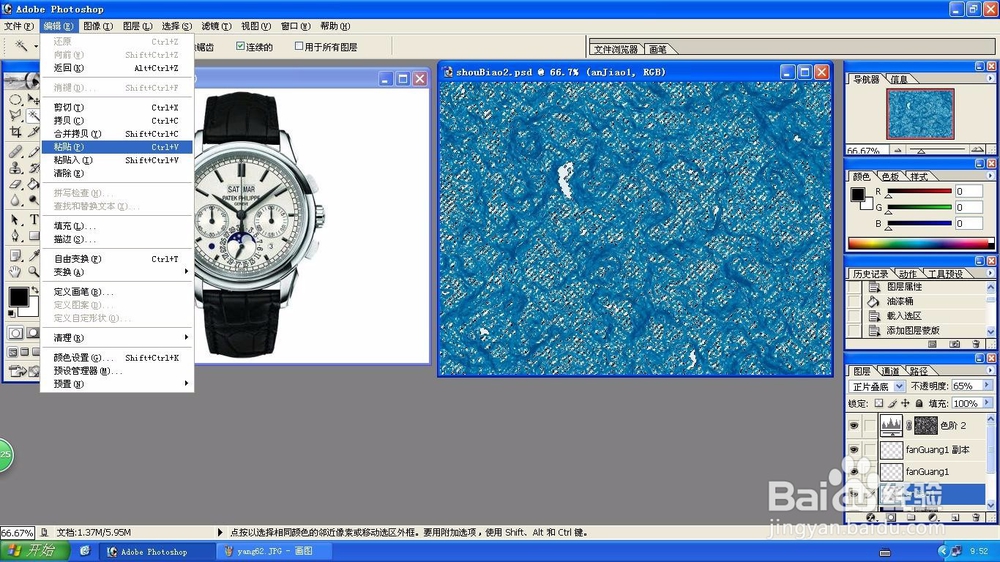1000x562 pixels.
Task: Create new document from current history state
Action: point(932,344)
